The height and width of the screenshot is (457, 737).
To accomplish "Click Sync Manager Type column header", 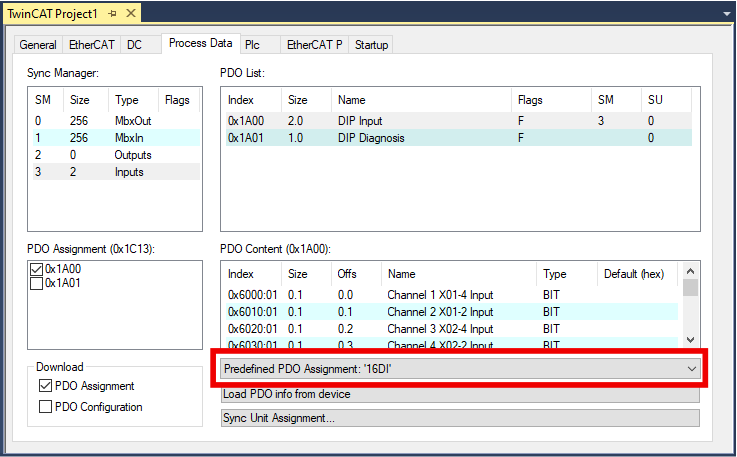I will [x=133, y=100].
